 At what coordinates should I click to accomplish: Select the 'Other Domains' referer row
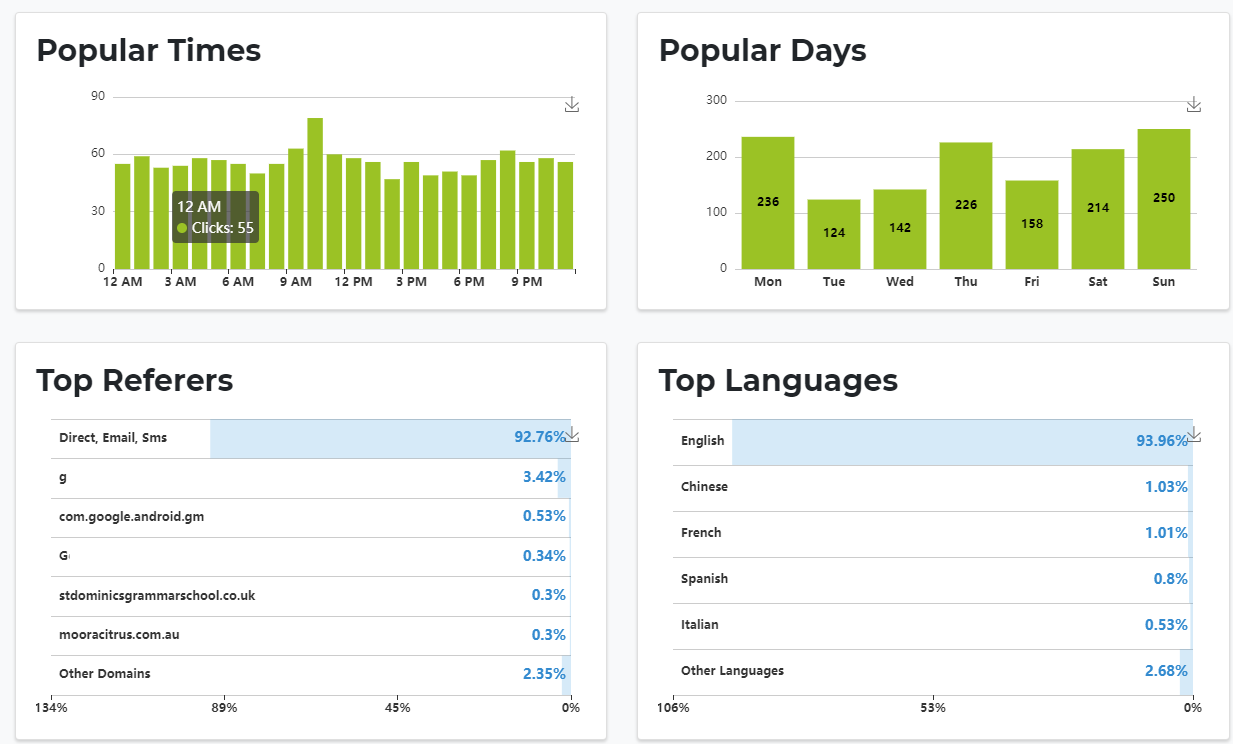[311, 675]
